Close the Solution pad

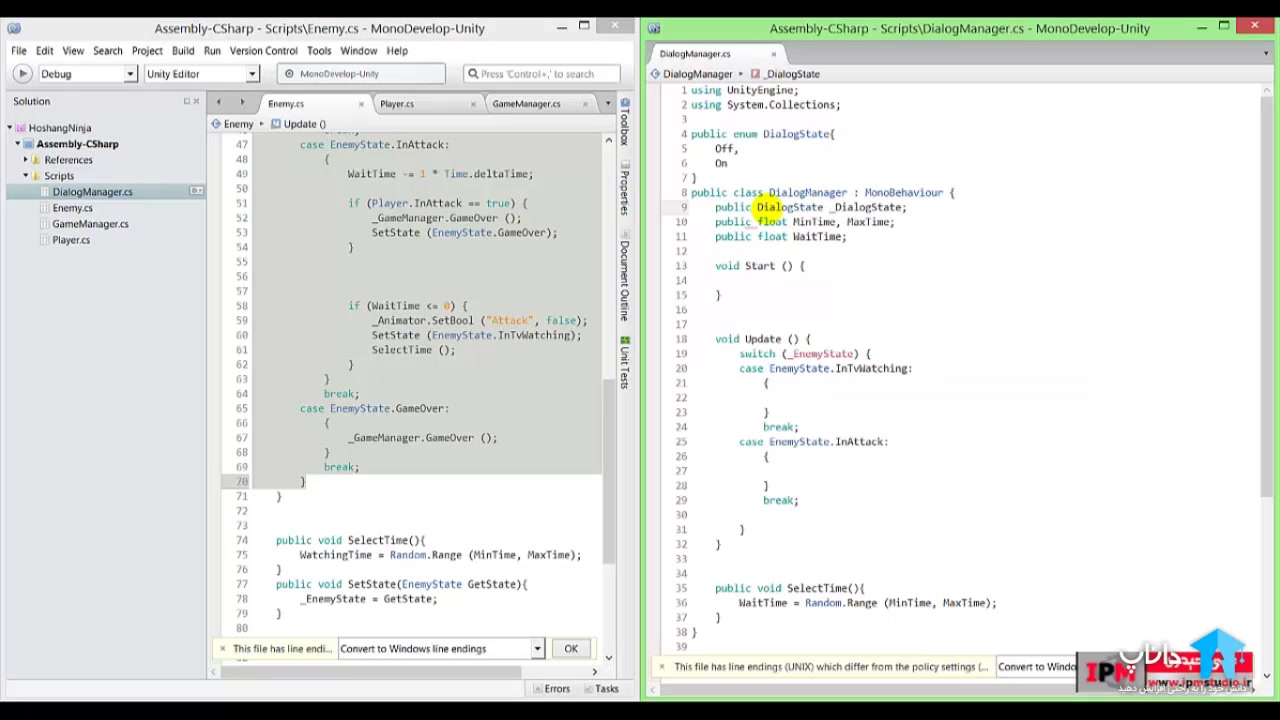coord(197,101)
